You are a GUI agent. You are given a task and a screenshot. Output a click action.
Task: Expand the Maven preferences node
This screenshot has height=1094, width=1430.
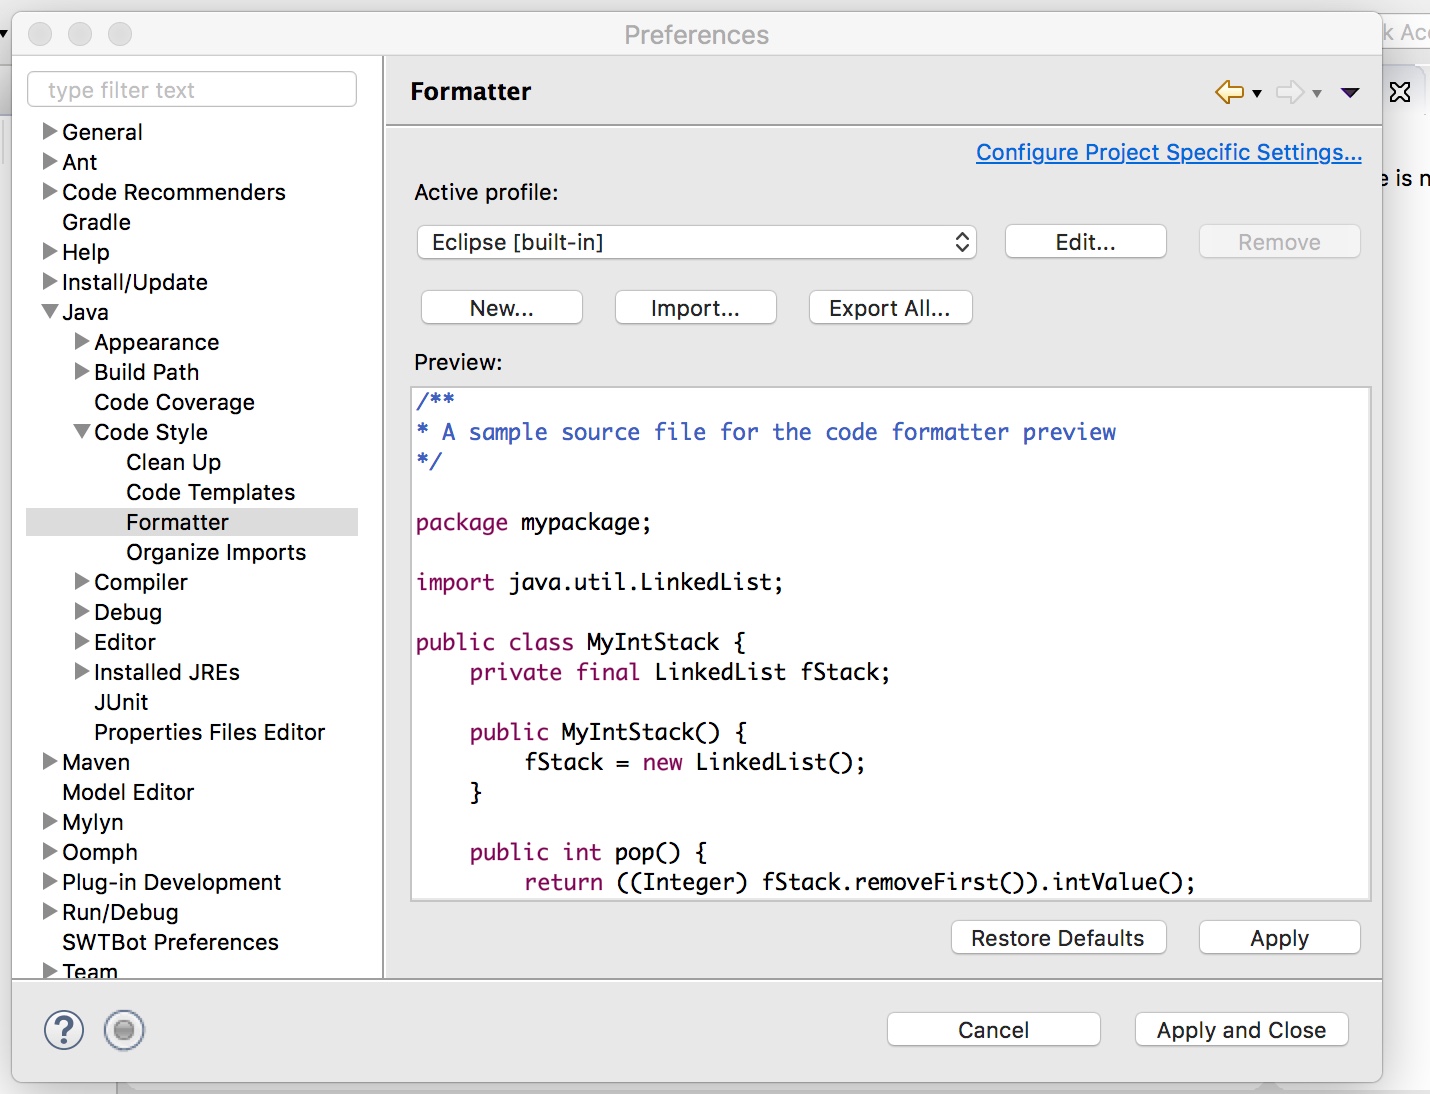point(50,762)
